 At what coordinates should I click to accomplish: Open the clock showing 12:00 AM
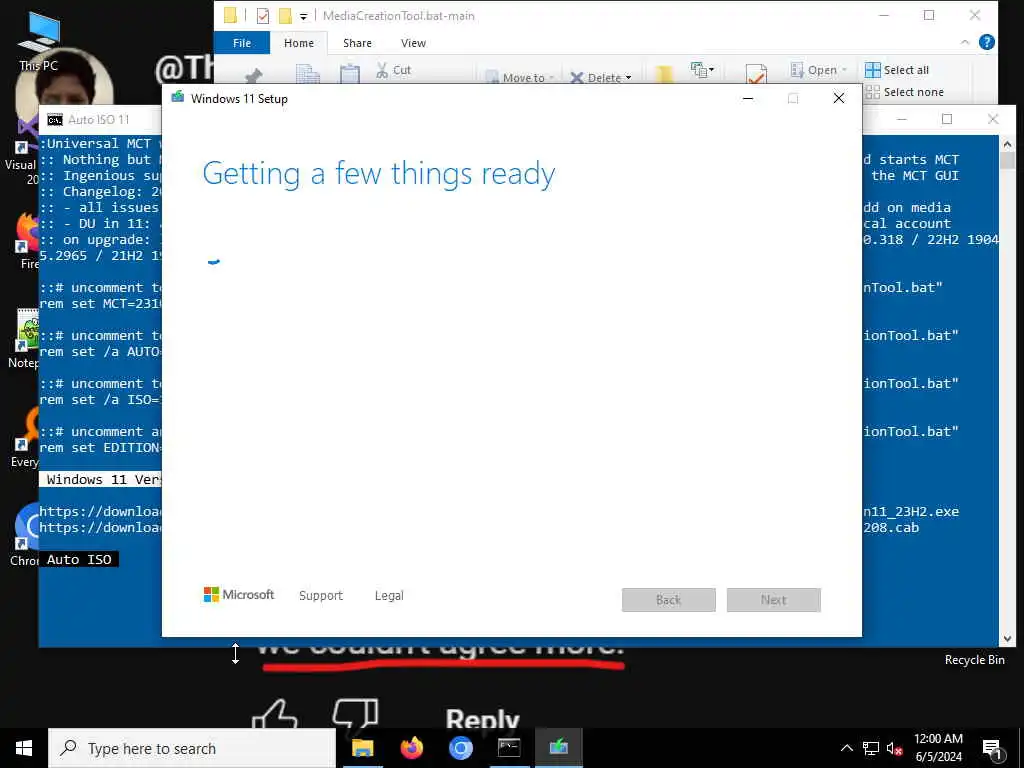coord(938,748)
